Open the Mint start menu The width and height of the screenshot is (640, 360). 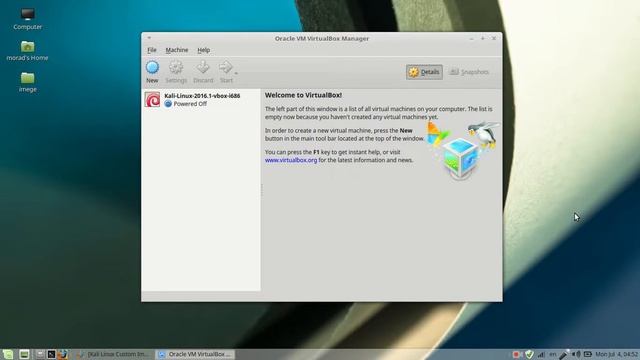click(x=8, y=354)
